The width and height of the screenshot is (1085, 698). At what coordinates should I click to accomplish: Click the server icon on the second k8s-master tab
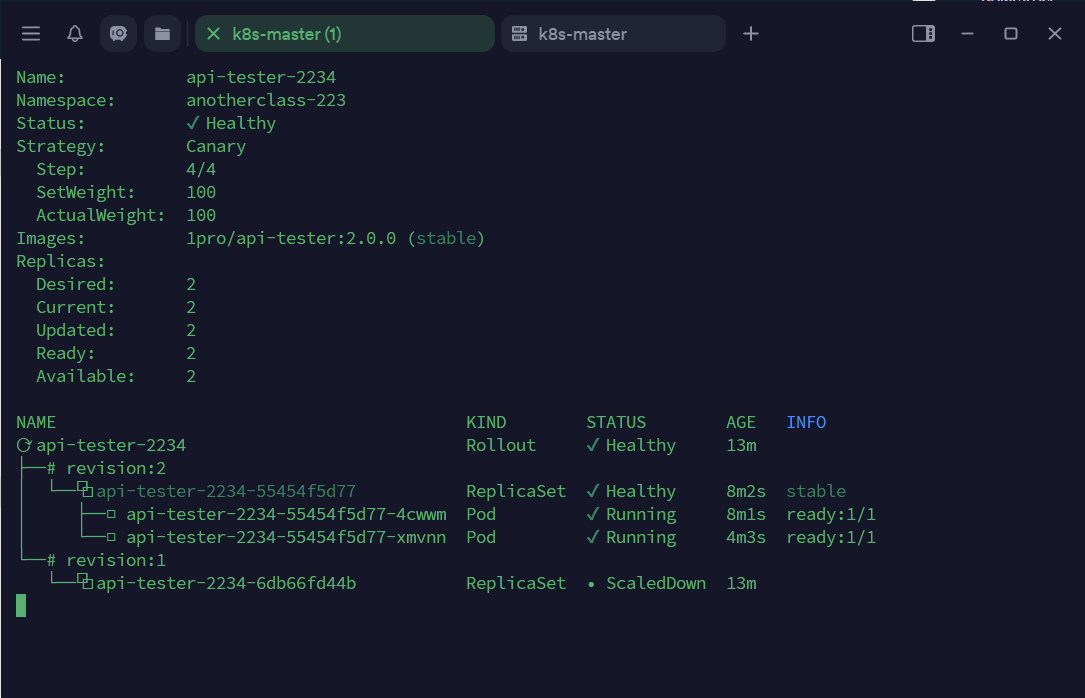pos(519,34)
